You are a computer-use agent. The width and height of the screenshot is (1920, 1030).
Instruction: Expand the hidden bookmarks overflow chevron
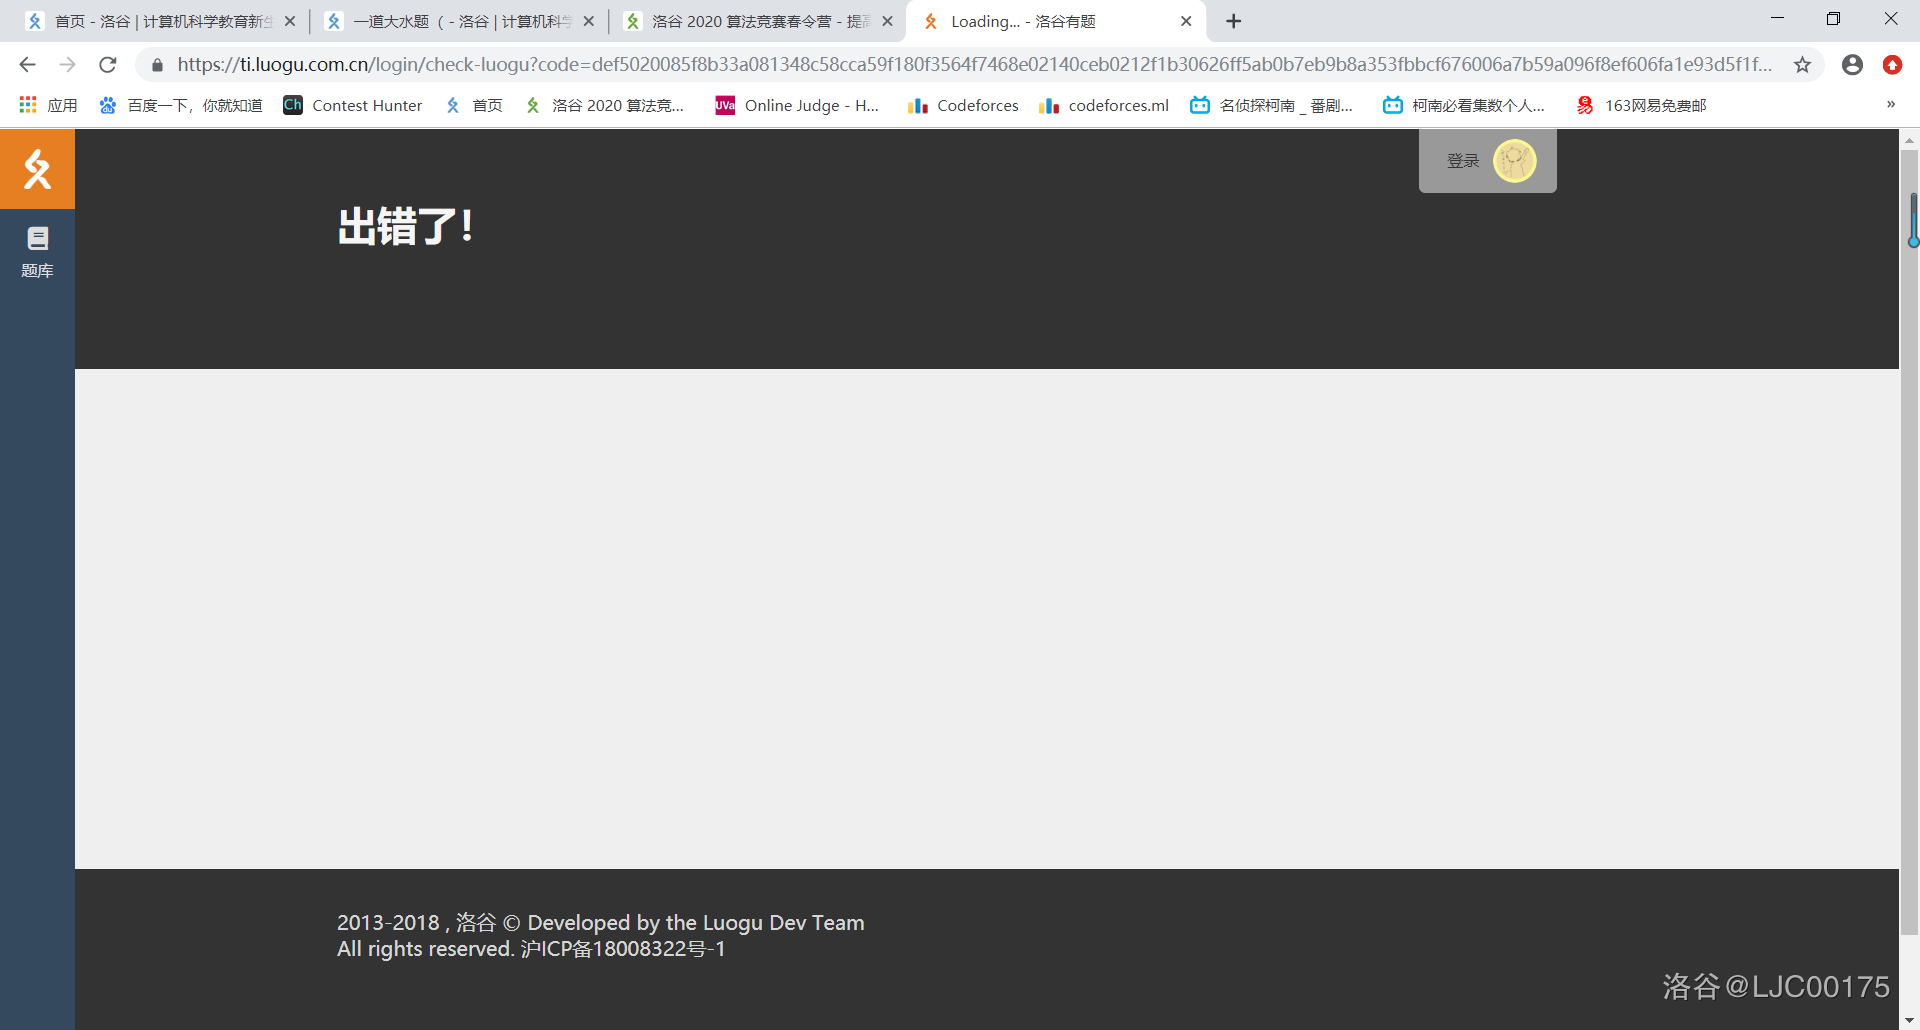point(1890,105)
